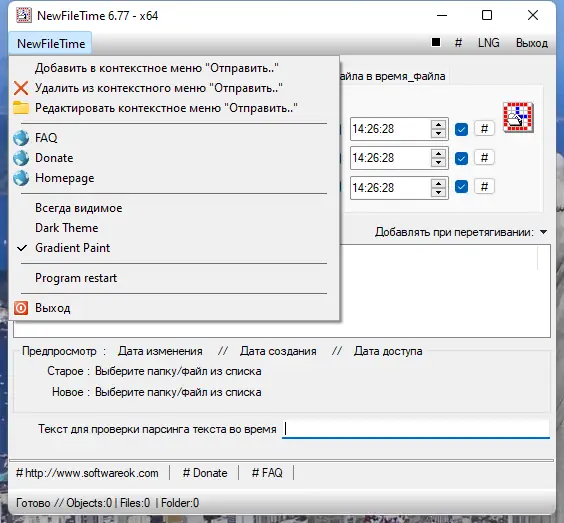564x523 pixels.
Task: Decrease the third time spinner down arrow
Action: pyautogui.click(x=438, y=192)
